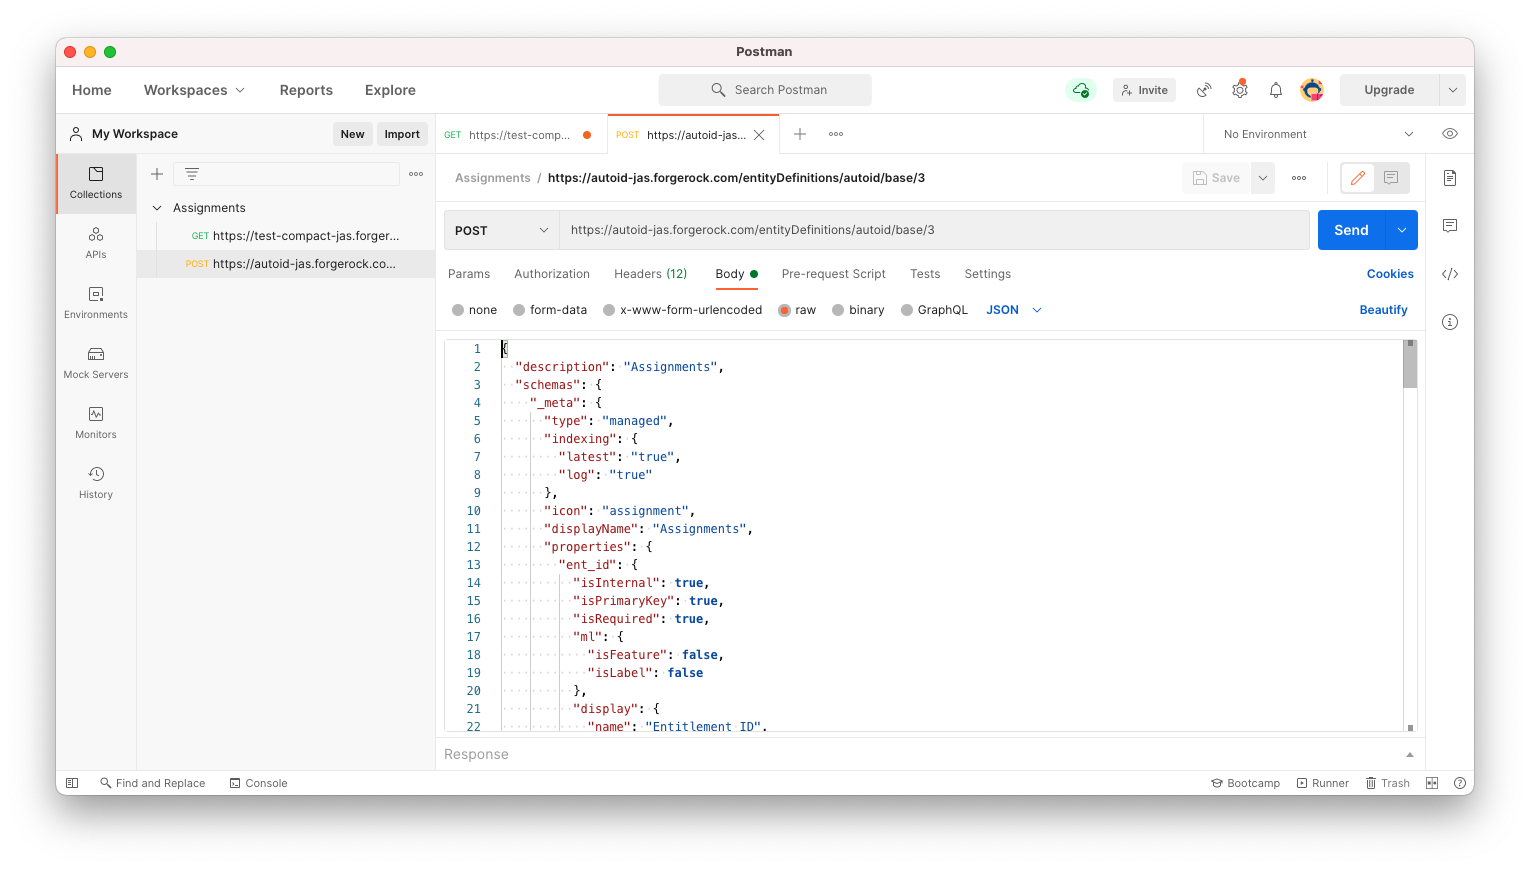Viewport: 1530px width, 869px height.
Task: Open the Workspaces dropdown
Action: [194, 90]
